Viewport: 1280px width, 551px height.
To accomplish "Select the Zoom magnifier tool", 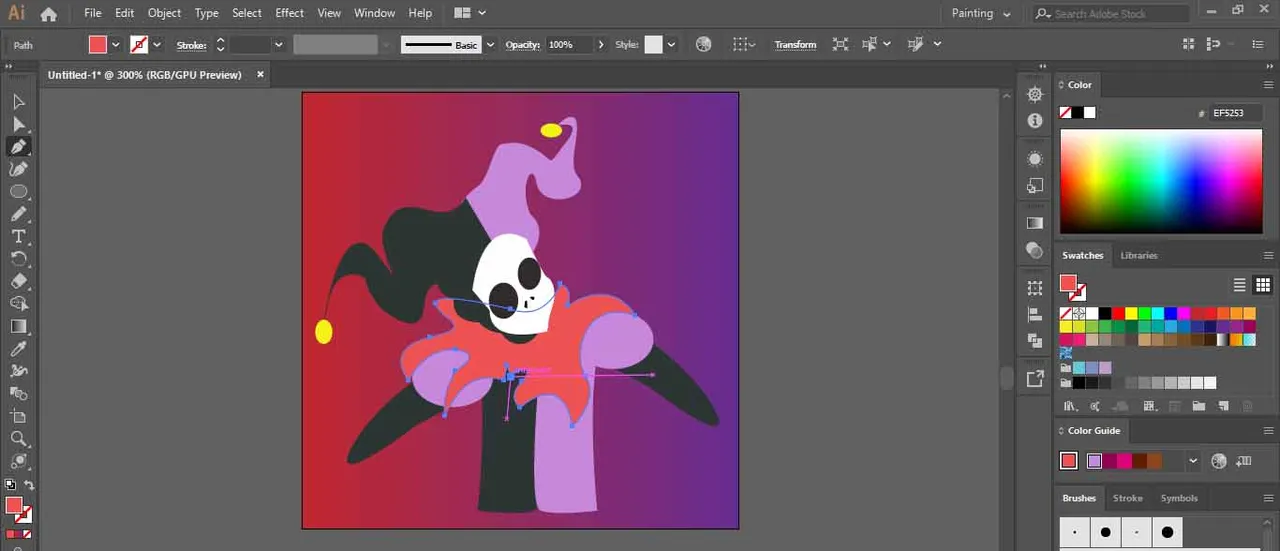I will point(18,438).
